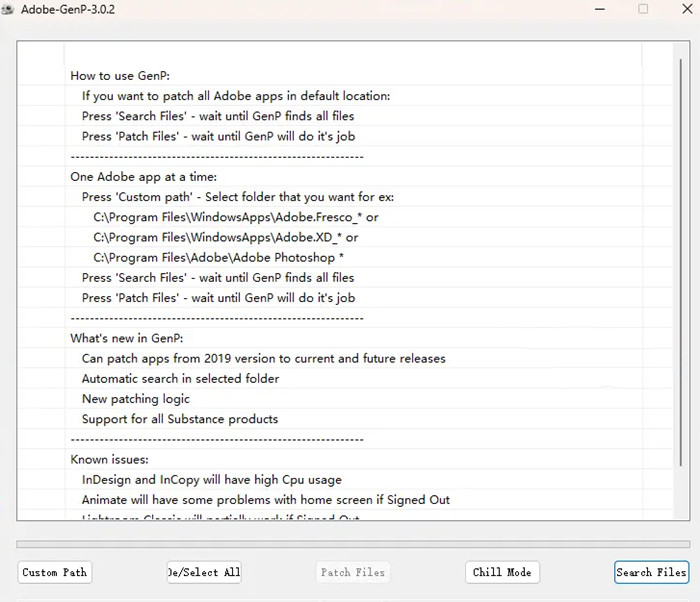Click the vertical scrollbar of the instructions list
The image size is (700, 602).
coord(681,263)
